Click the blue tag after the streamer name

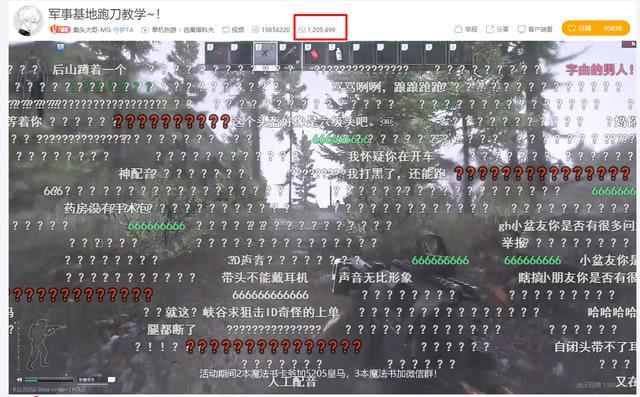point(123,29)
